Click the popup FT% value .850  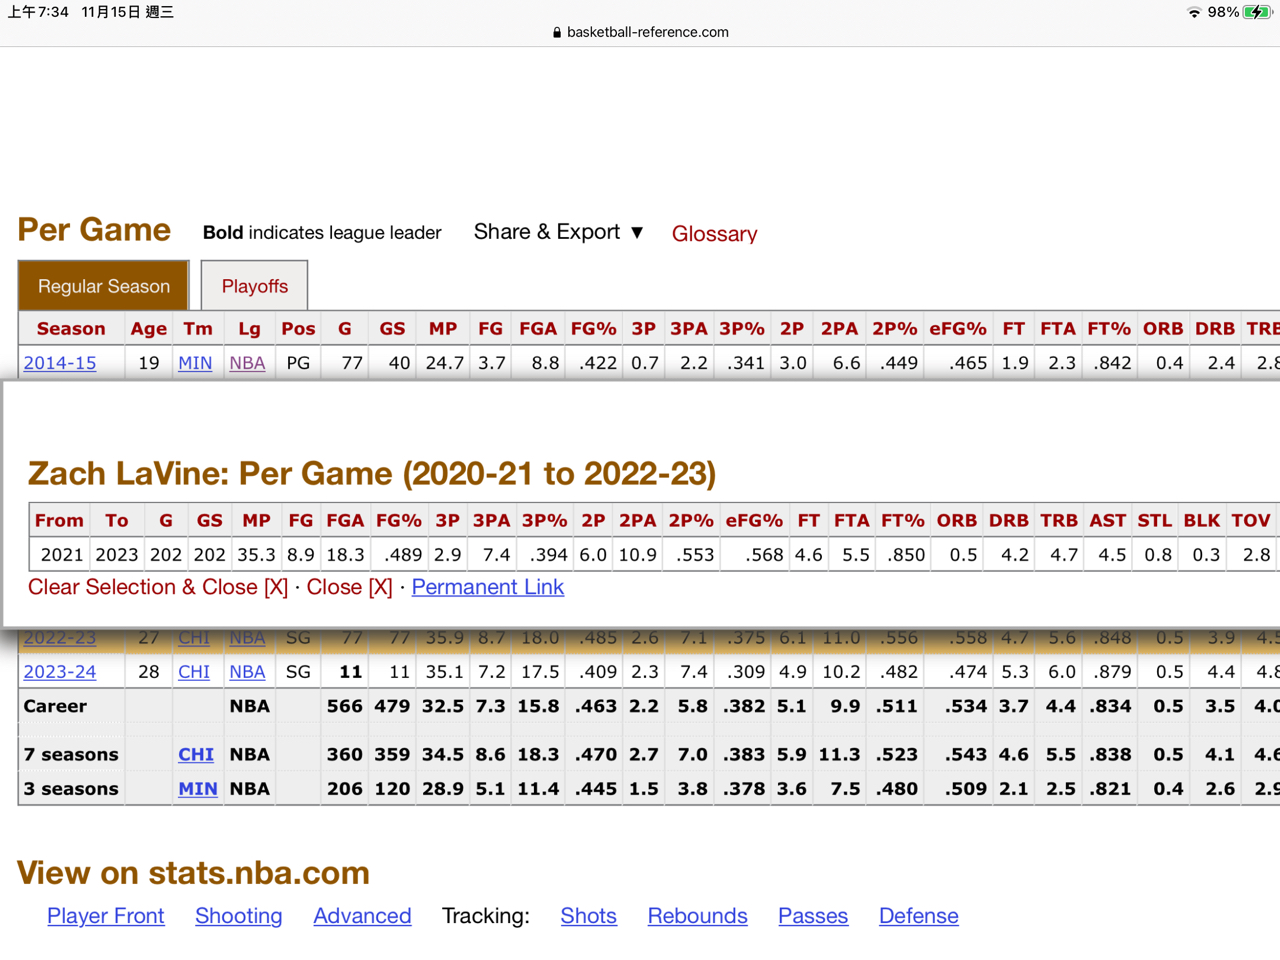click(x=905, y=555)
